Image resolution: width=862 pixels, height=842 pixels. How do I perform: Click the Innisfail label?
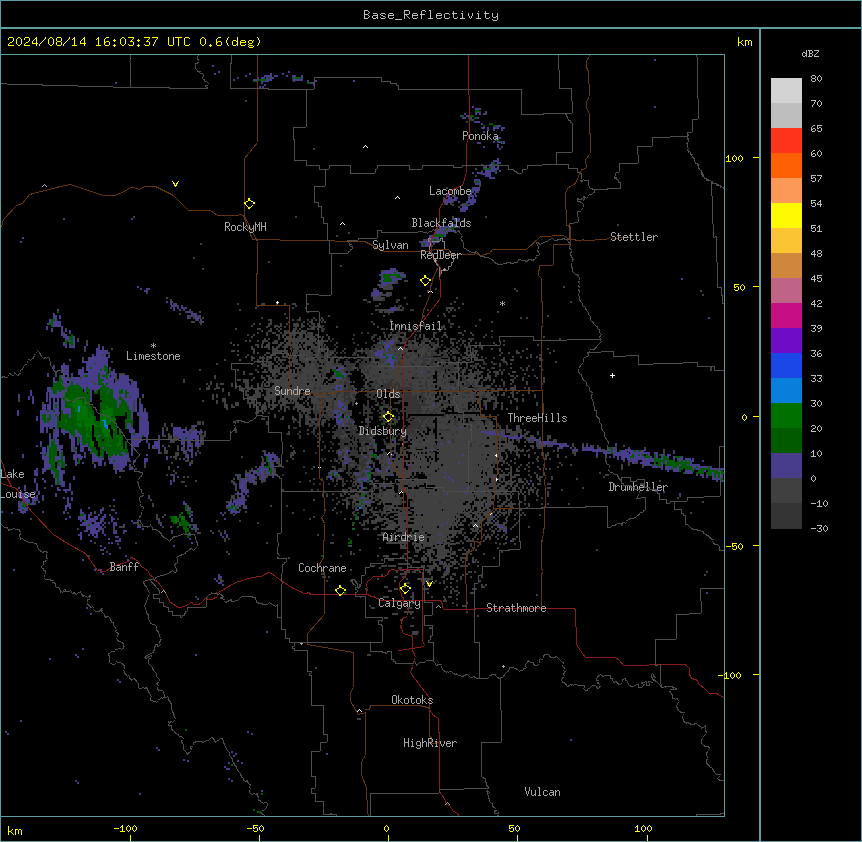click(416, 326)
